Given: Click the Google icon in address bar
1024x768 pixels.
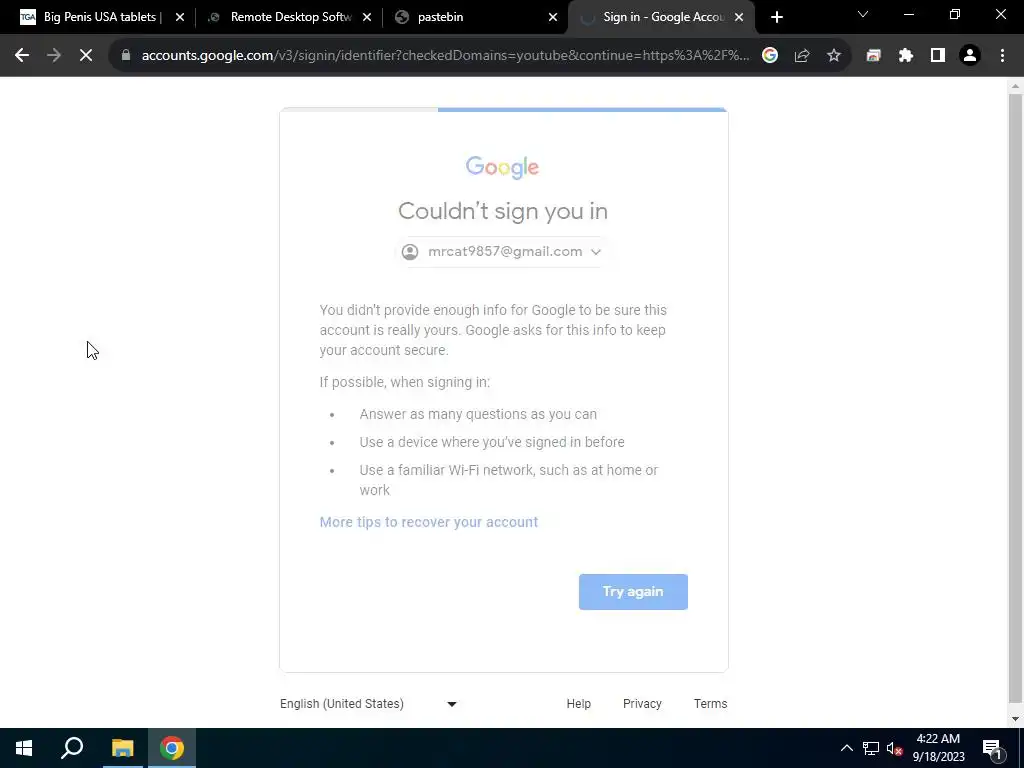Looking at the screenshot, I should coord(770,56).
